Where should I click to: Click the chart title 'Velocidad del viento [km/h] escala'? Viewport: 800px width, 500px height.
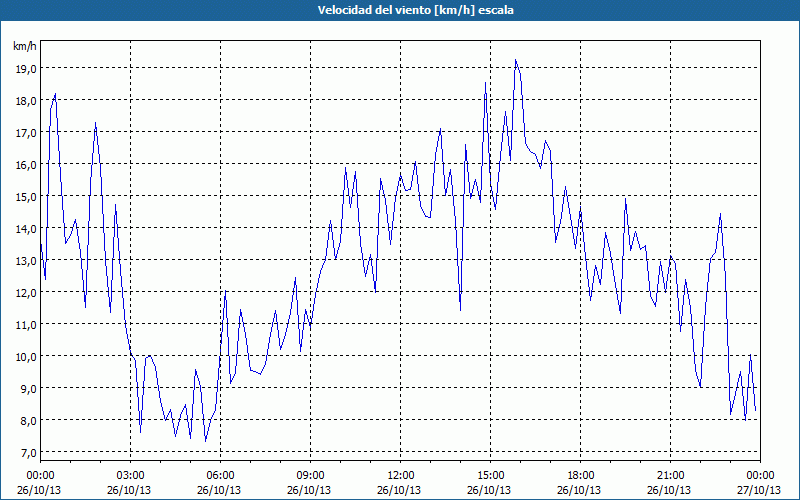(415, 10)
